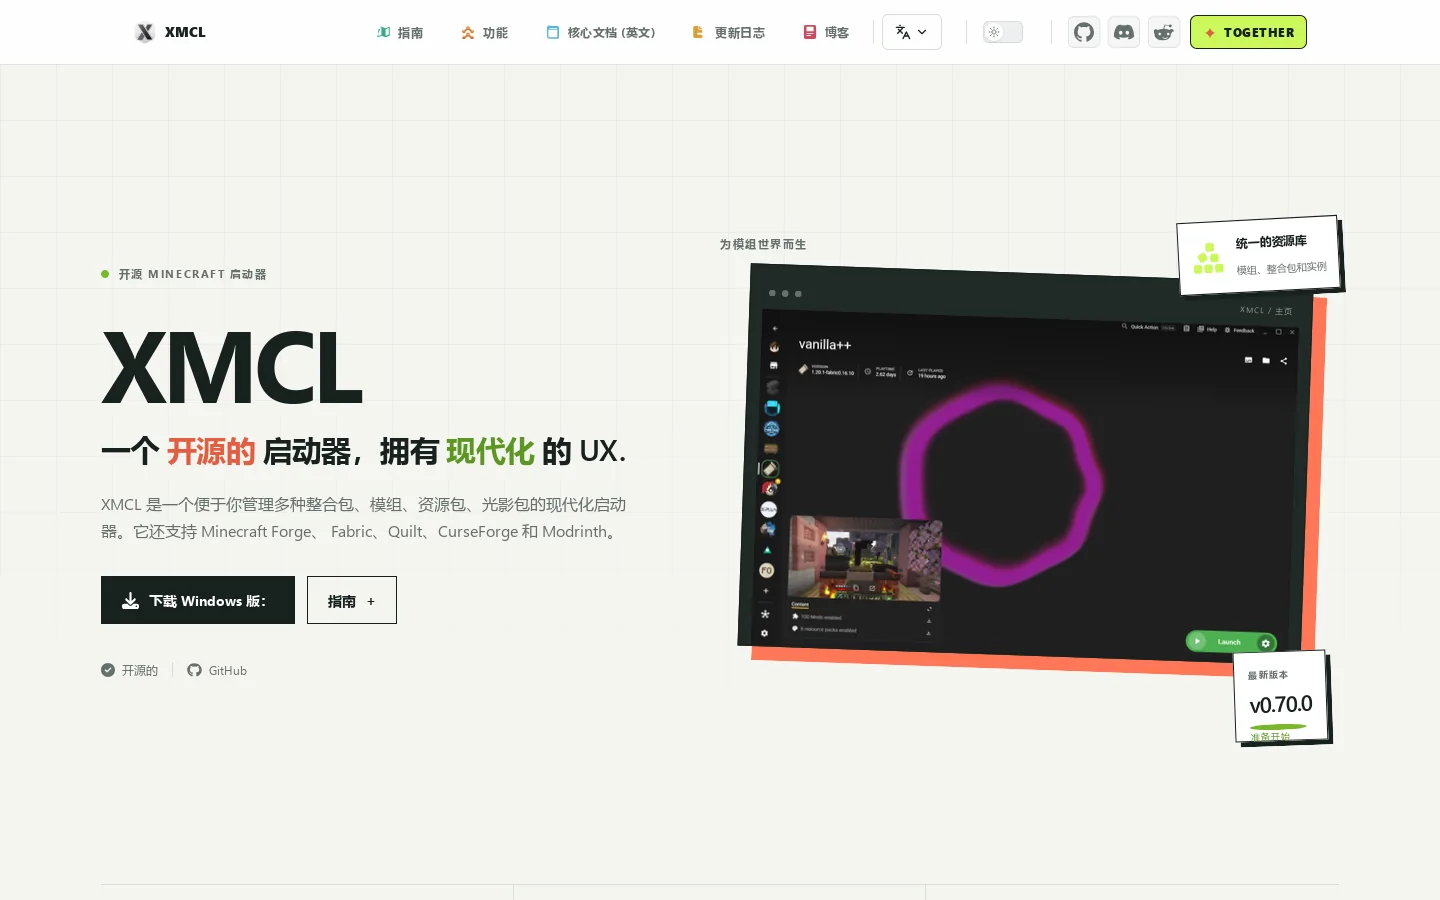
Task: Click the features icon beside 功能
Action: (x=468, y=32)
